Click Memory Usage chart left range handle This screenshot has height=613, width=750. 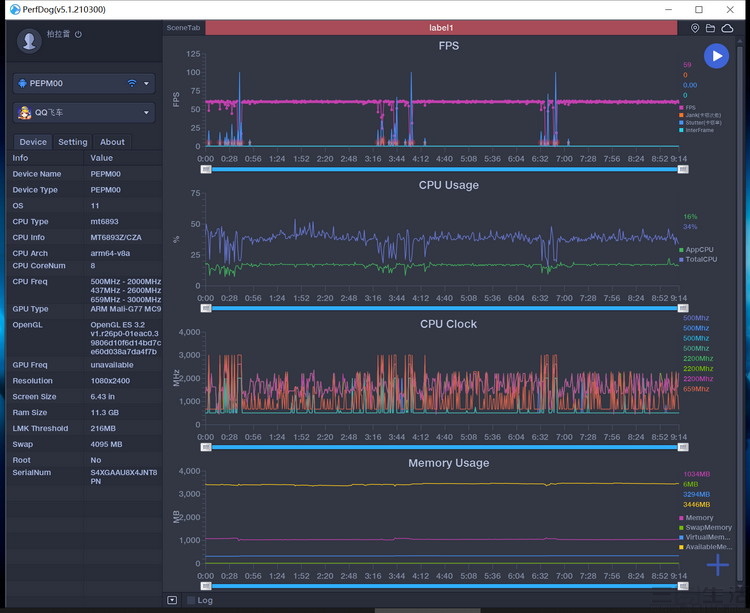coord(206,586)
